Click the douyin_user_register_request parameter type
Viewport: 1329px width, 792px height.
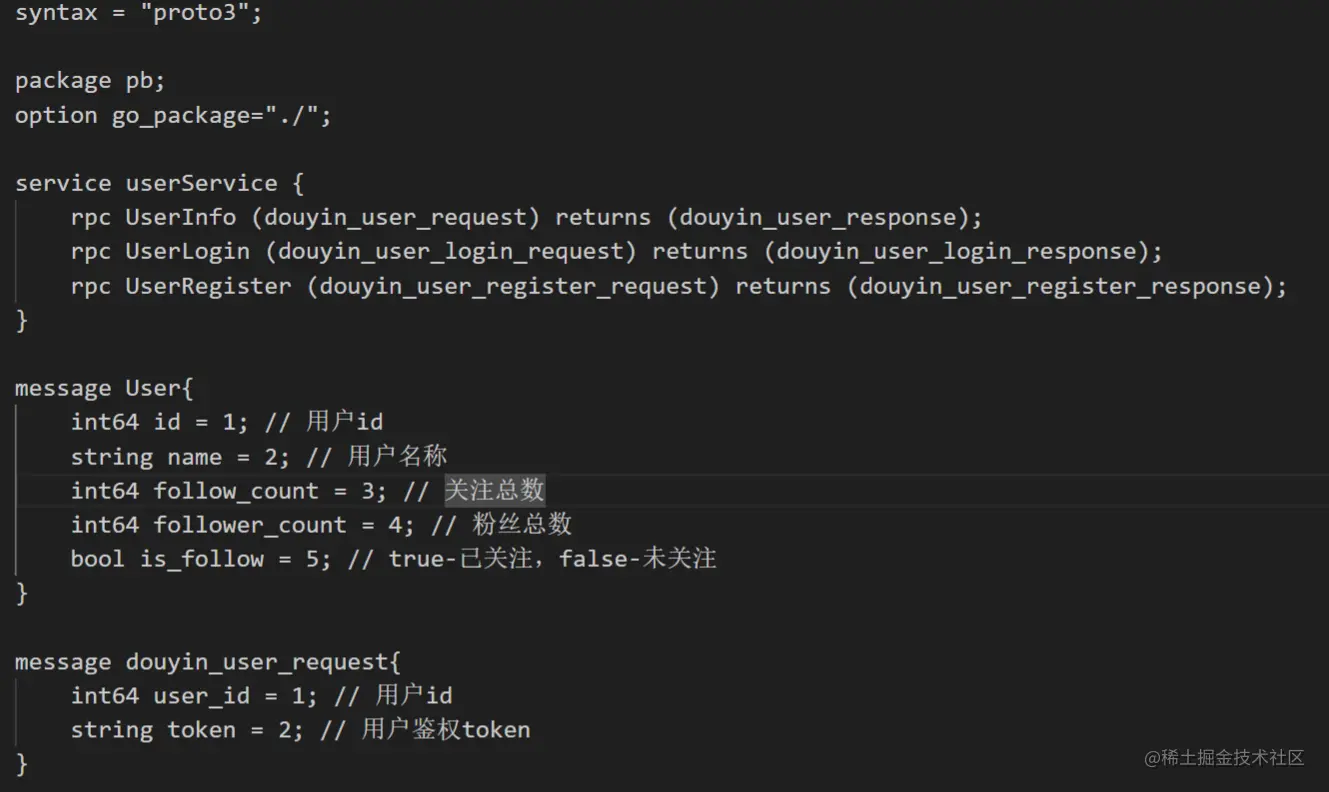click(x=513, y=286)
